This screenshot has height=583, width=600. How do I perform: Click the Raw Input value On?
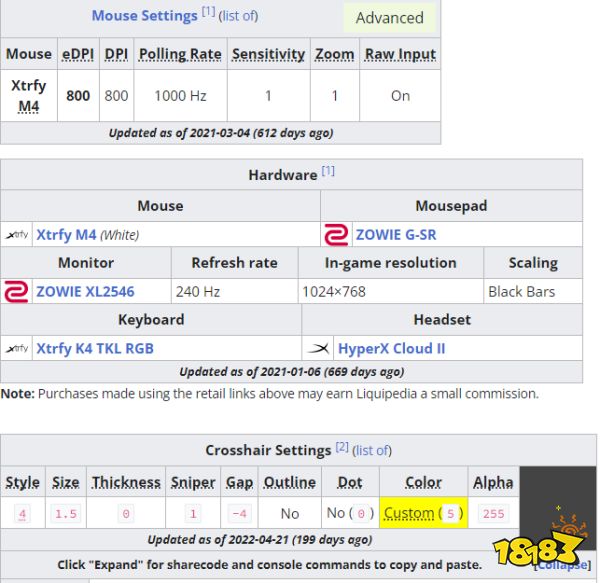[x=400, y=96]
